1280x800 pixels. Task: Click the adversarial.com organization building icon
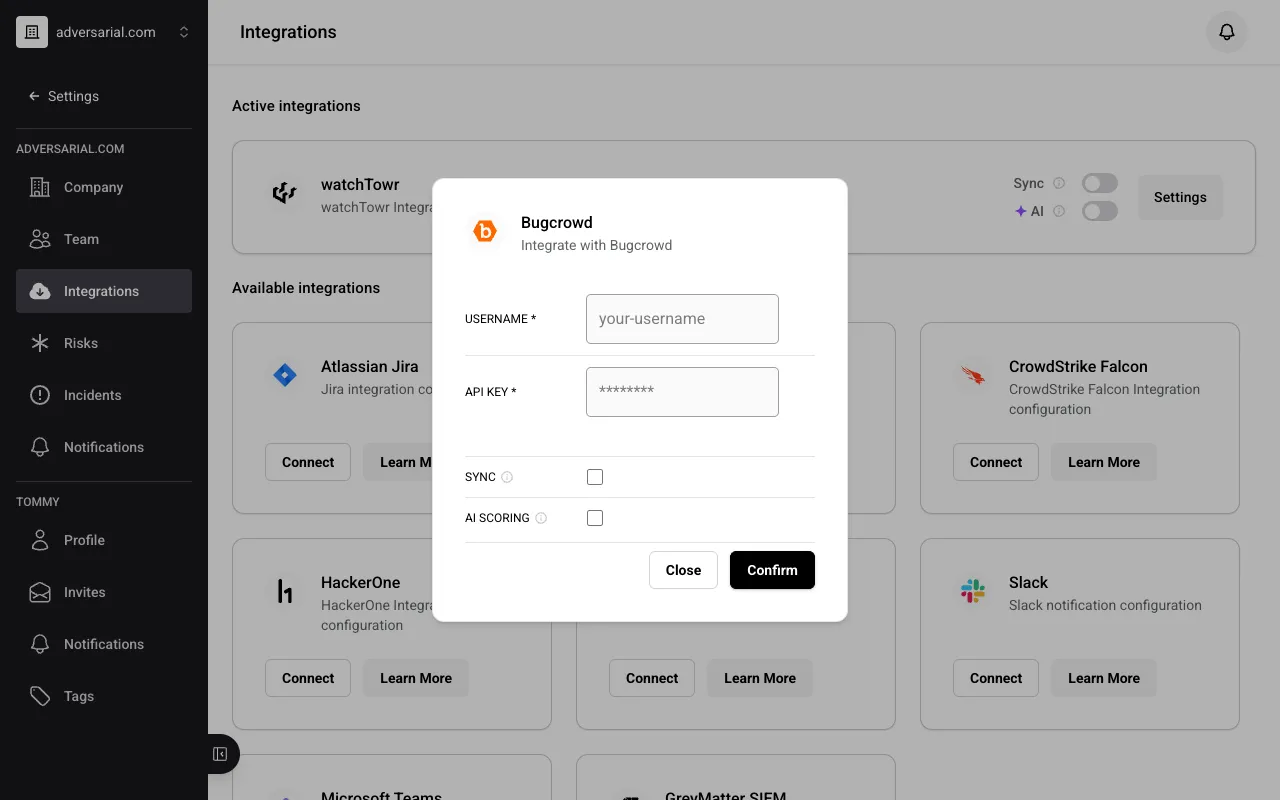(x=32, y=32)
